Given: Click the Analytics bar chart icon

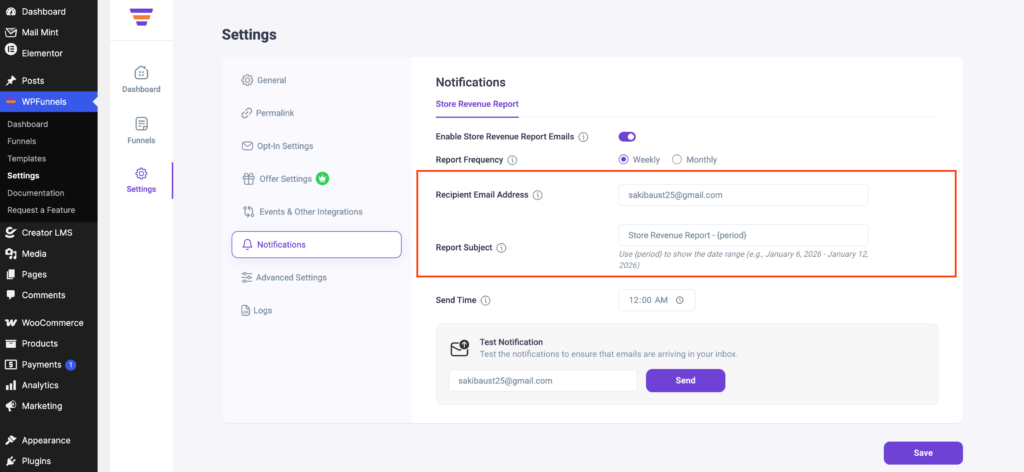Looking at the screenshot, I should (11, 385).
